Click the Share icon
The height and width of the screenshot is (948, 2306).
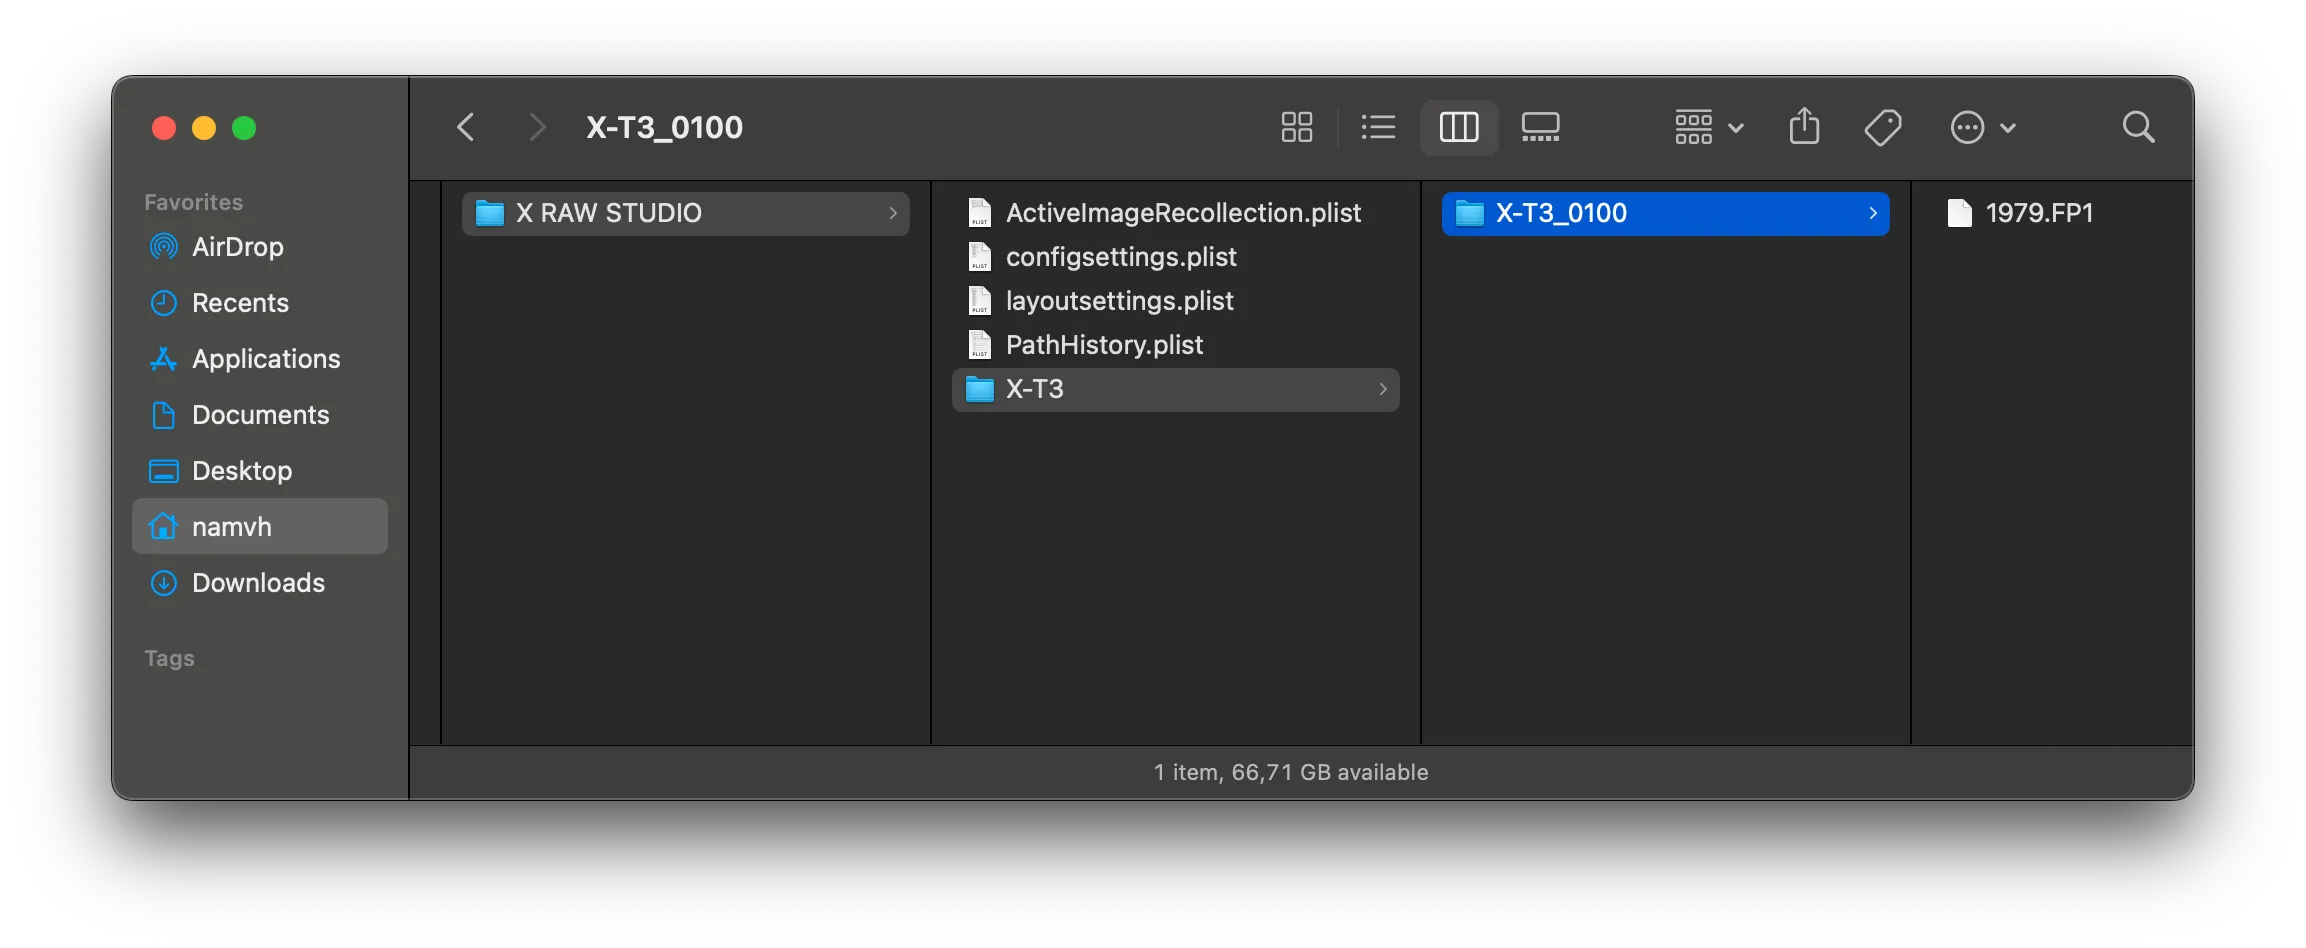[x=1804, y=127]
